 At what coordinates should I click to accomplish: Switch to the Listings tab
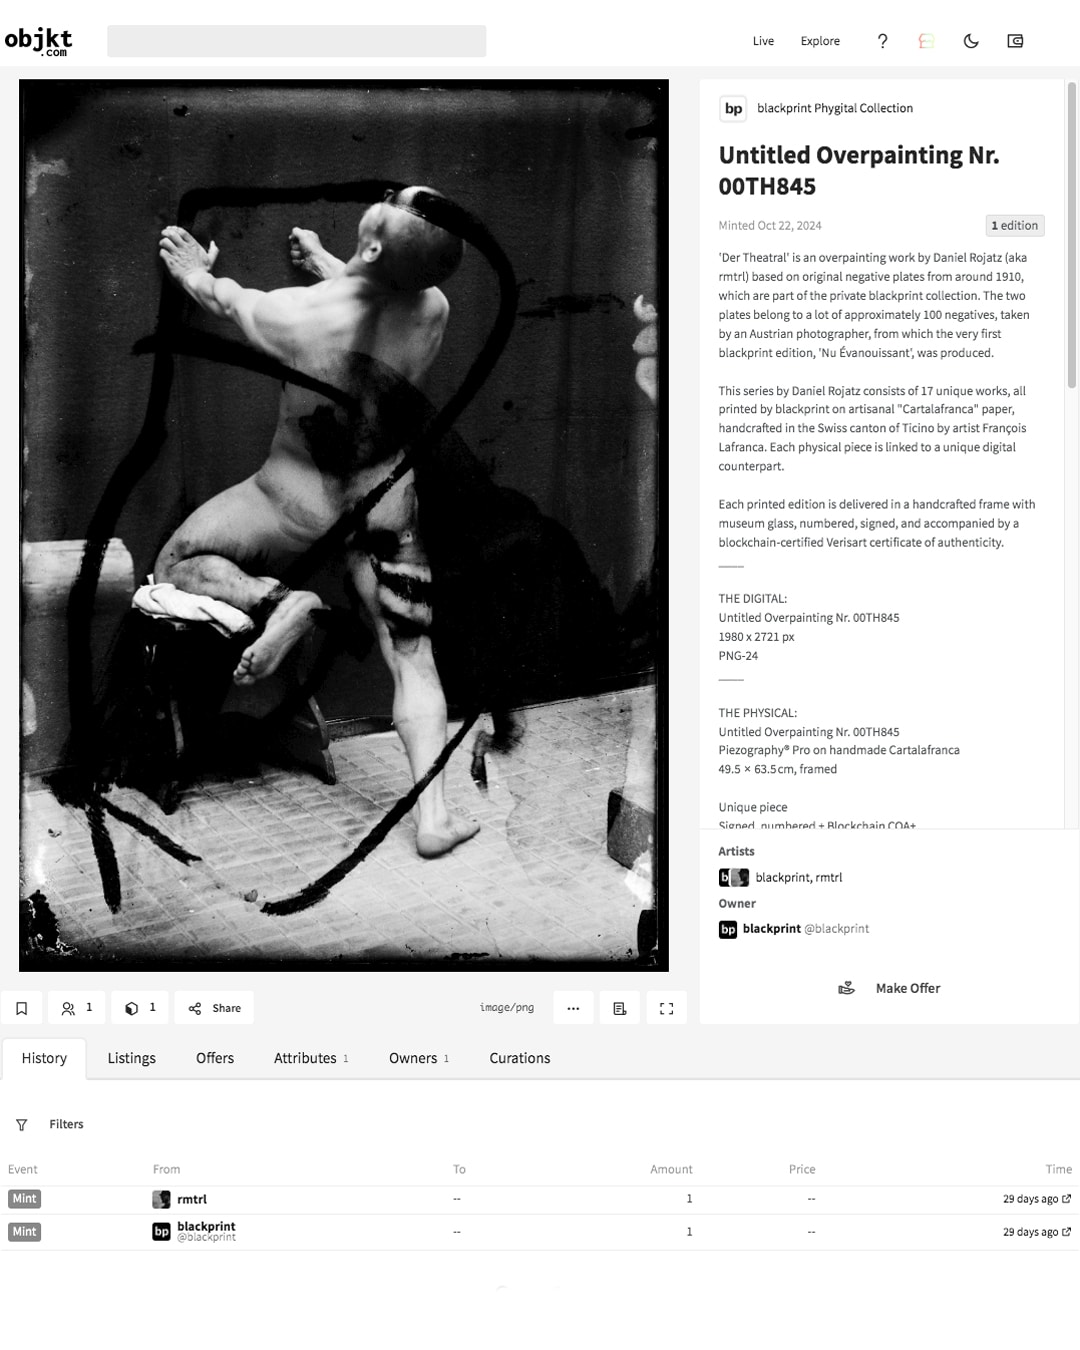(x=132, y=1058)
